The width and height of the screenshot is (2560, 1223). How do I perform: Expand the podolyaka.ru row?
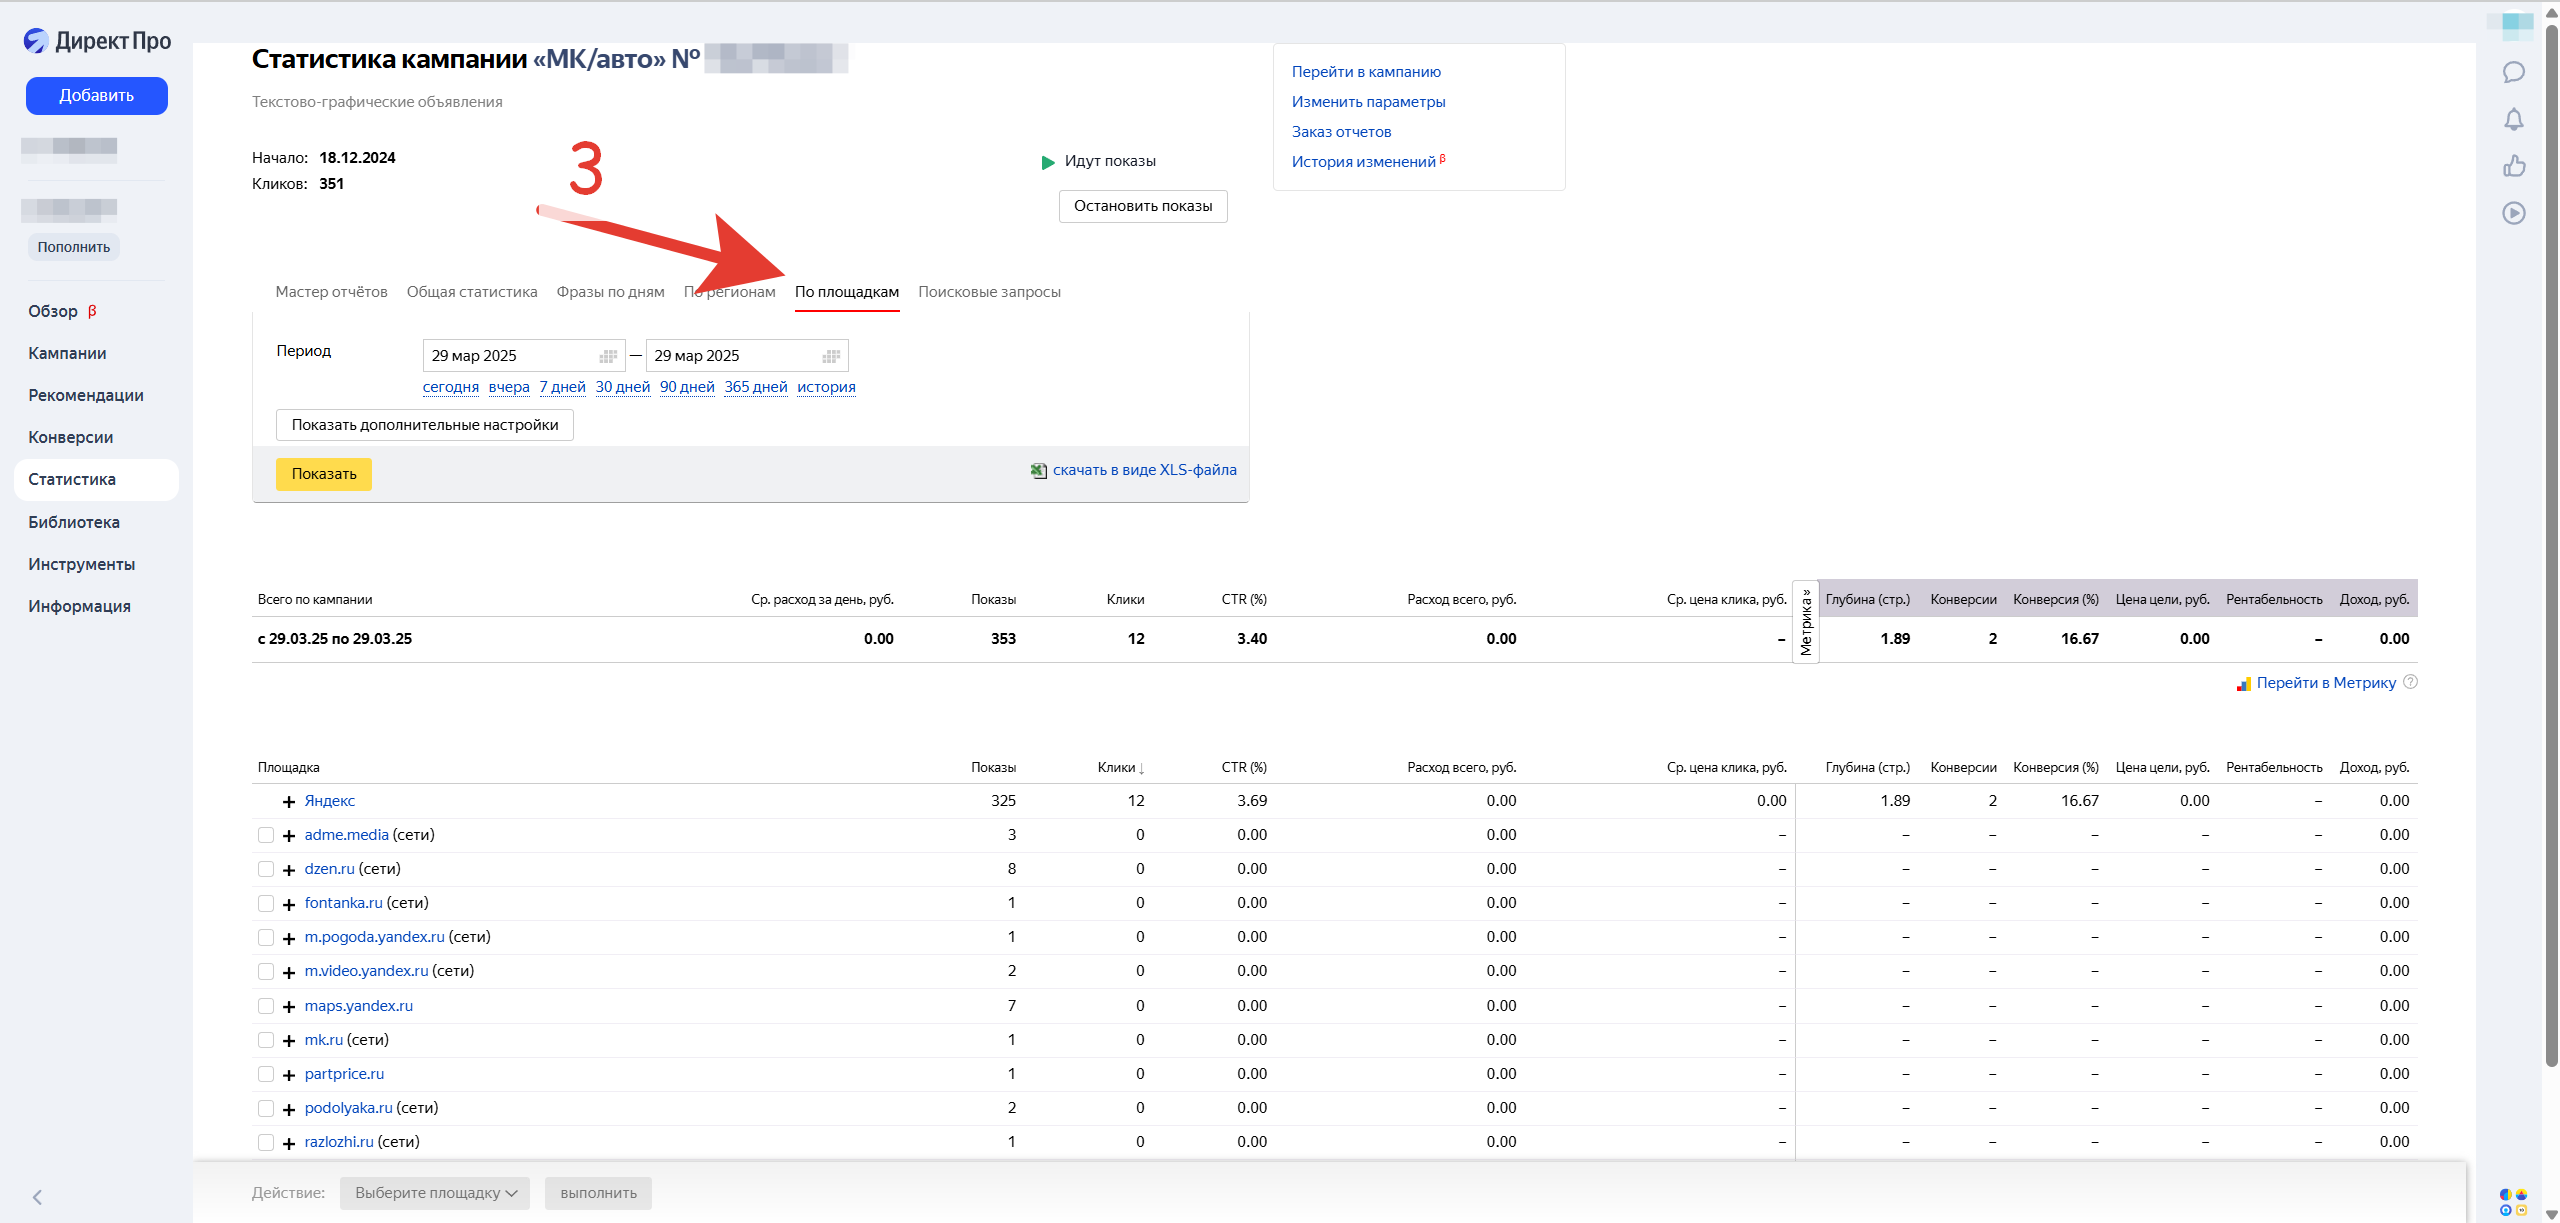(289, 1109)
